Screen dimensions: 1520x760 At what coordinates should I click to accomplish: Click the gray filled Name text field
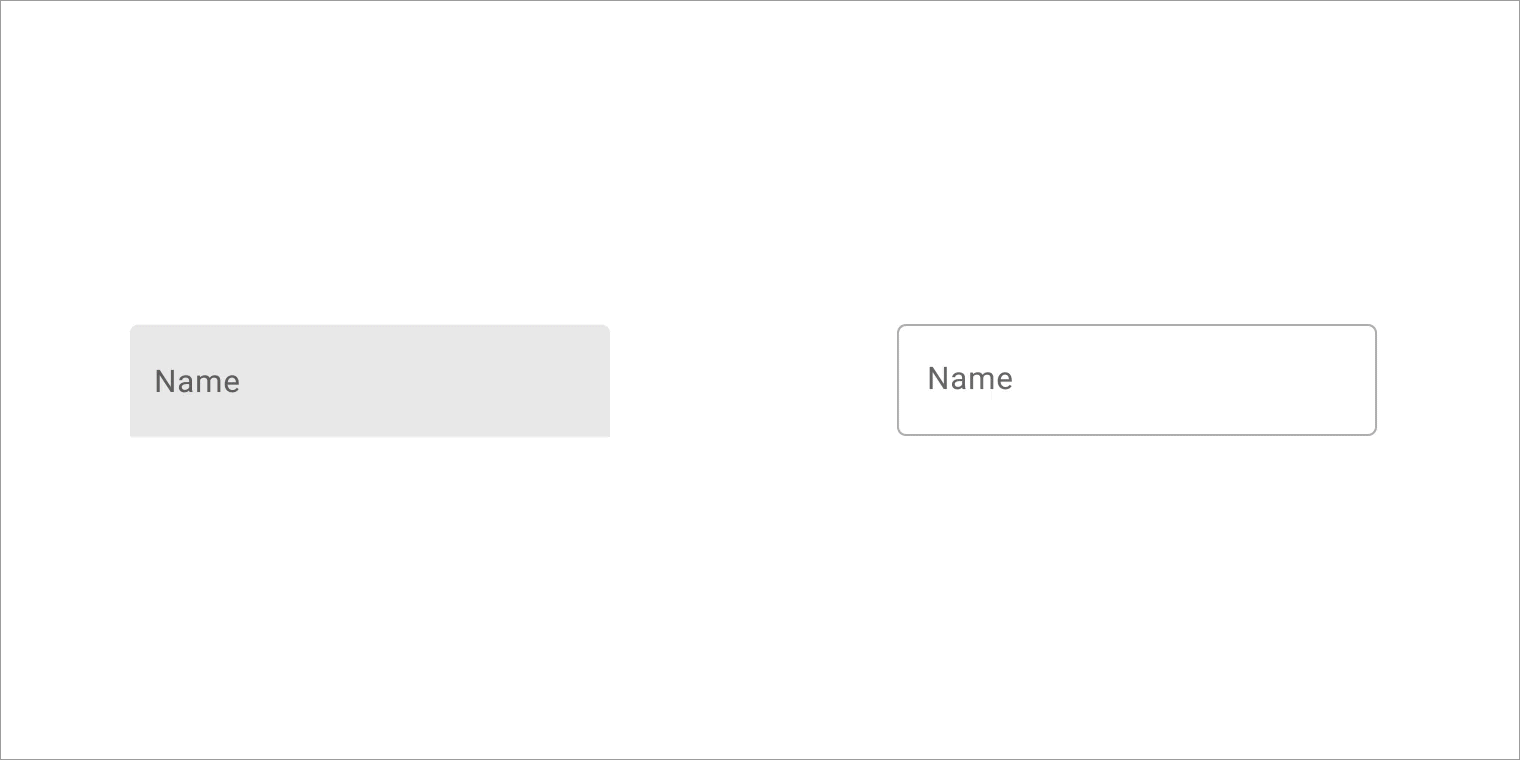[370, 381]
